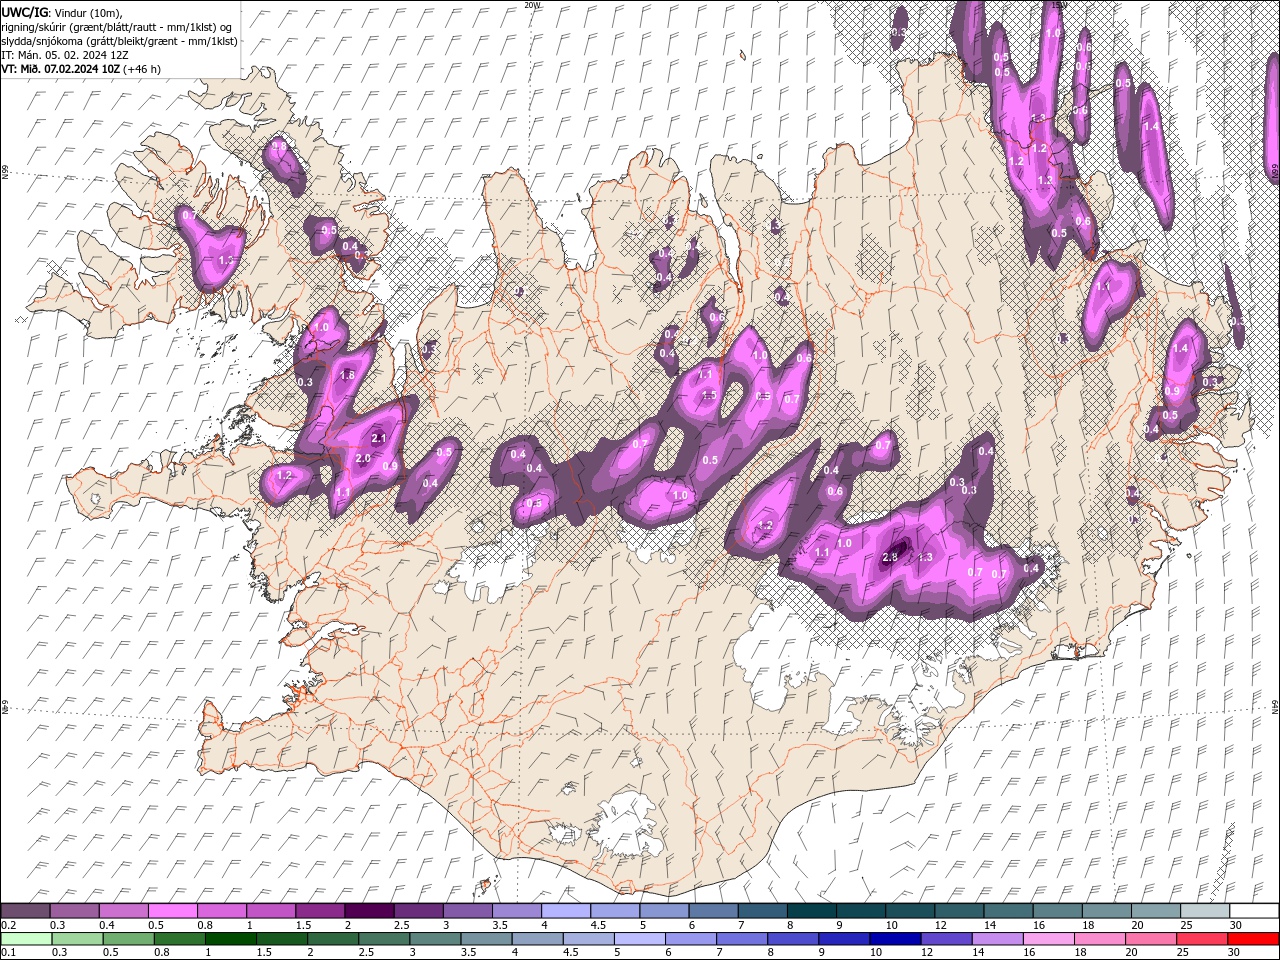
Task: Select the 6–7 slate blue swatch, upper legend row
Action: click(714, 910)
